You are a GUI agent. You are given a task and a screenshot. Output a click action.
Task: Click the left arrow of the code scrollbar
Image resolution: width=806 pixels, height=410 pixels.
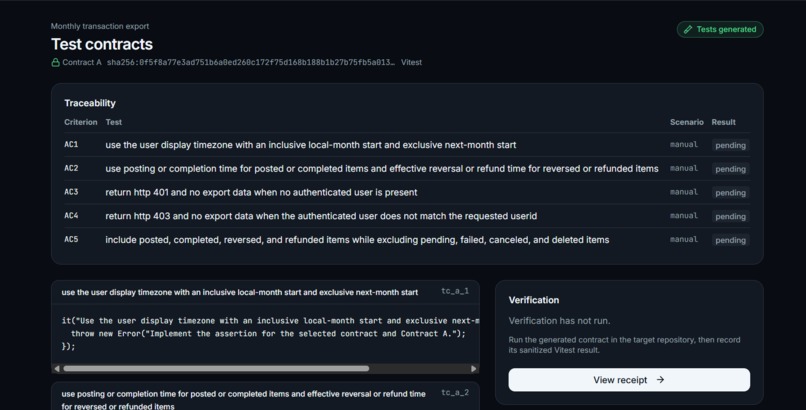tap(57, 368)
